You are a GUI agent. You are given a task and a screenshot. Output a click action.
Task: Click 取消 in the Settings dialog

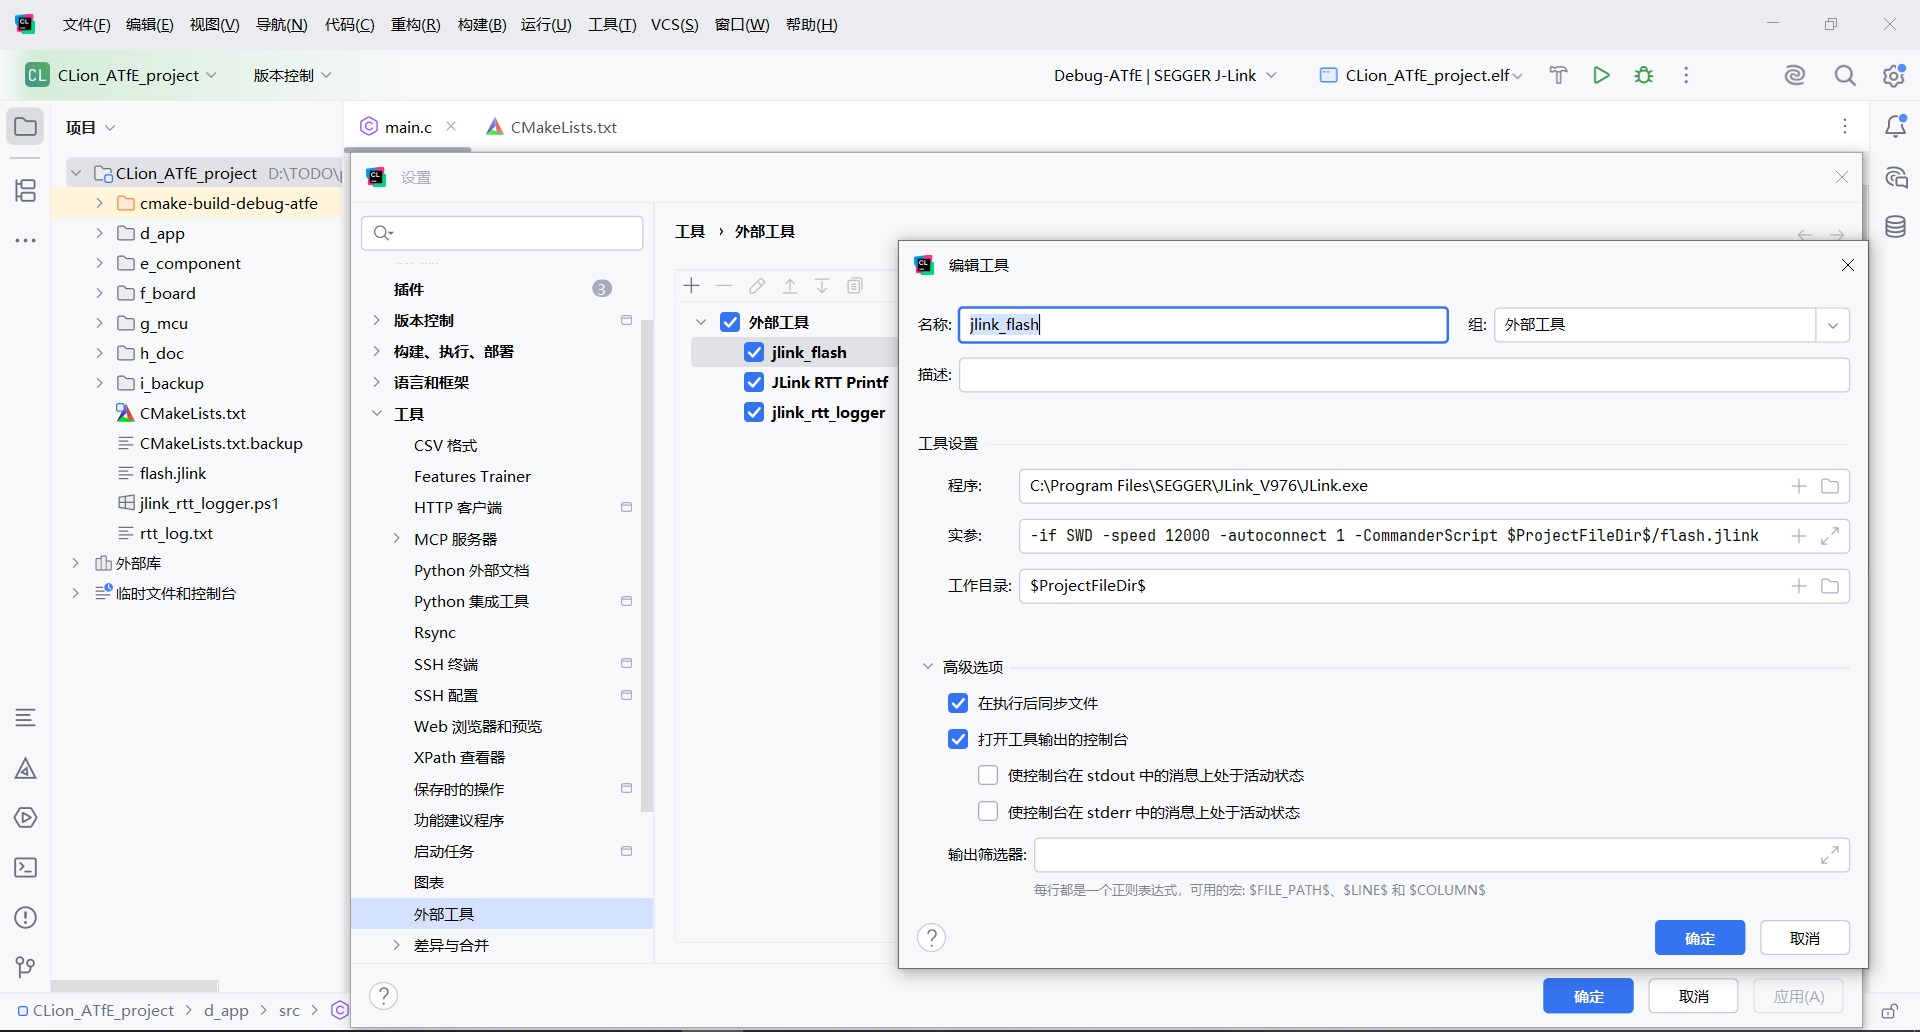tap(1693, 996)
